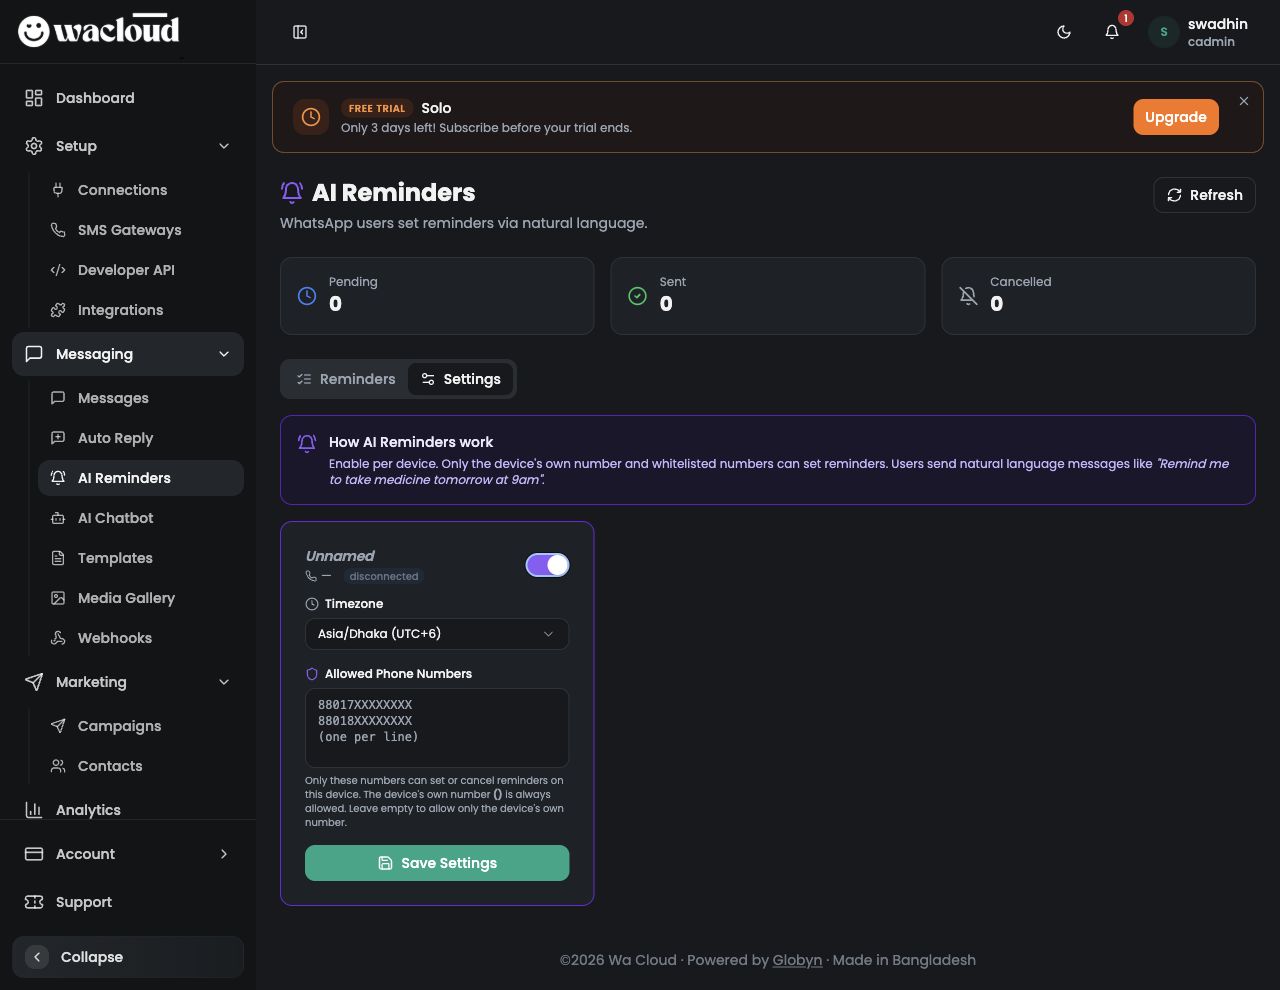Open Messages in the sidebar
Image resolution: width=1280 pixels, height=990 pixels.
click(141, 398)
